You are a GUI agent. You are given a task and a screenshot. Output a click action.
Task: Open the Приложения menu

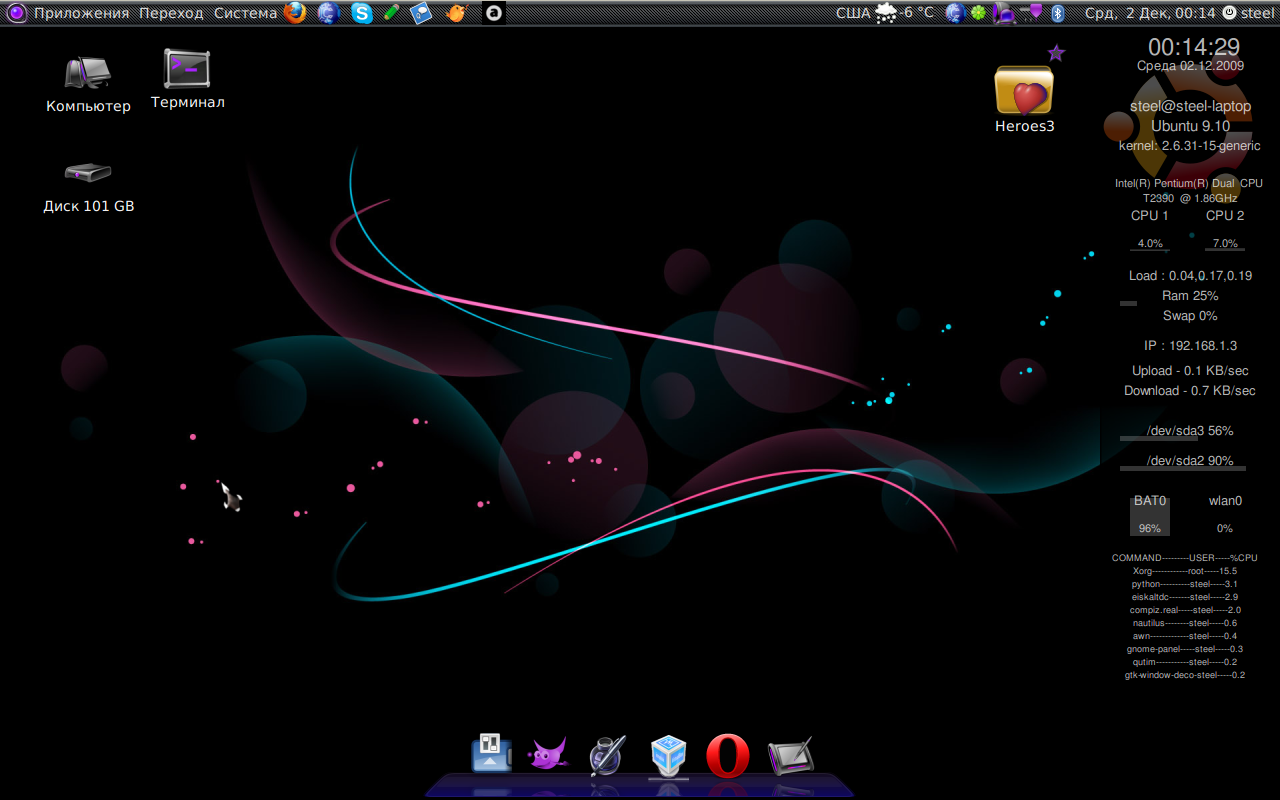[x=81, y=13]
